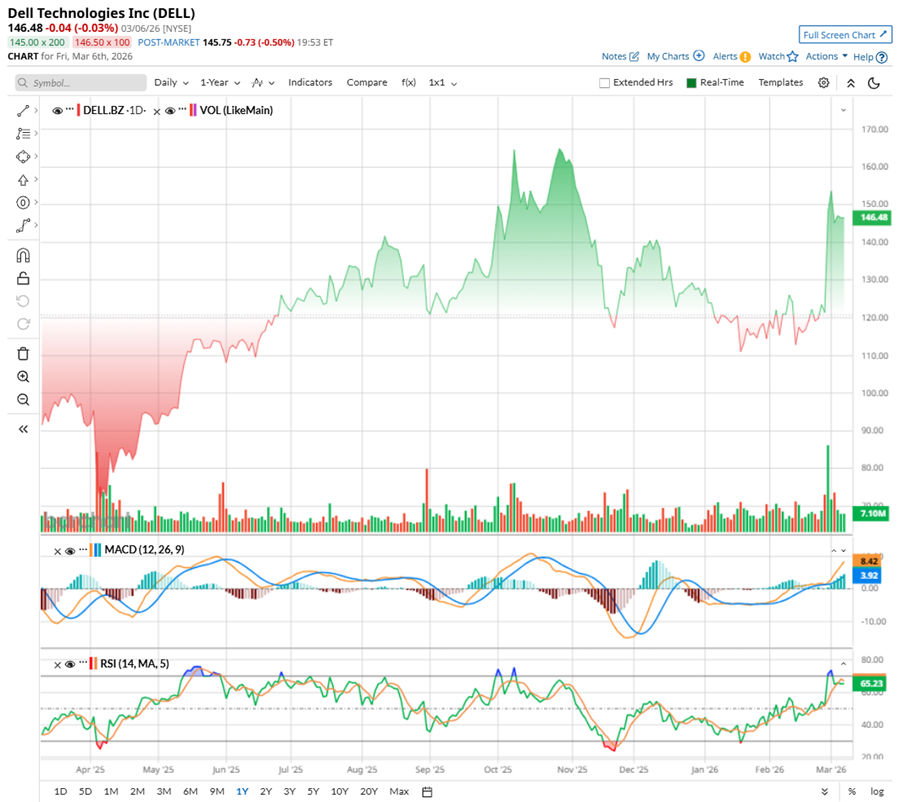Image resolution: width=903 pixels, height=802 pixels.
Task: Open the 1-Year period dropdown
Action: [x=220, y=82]
